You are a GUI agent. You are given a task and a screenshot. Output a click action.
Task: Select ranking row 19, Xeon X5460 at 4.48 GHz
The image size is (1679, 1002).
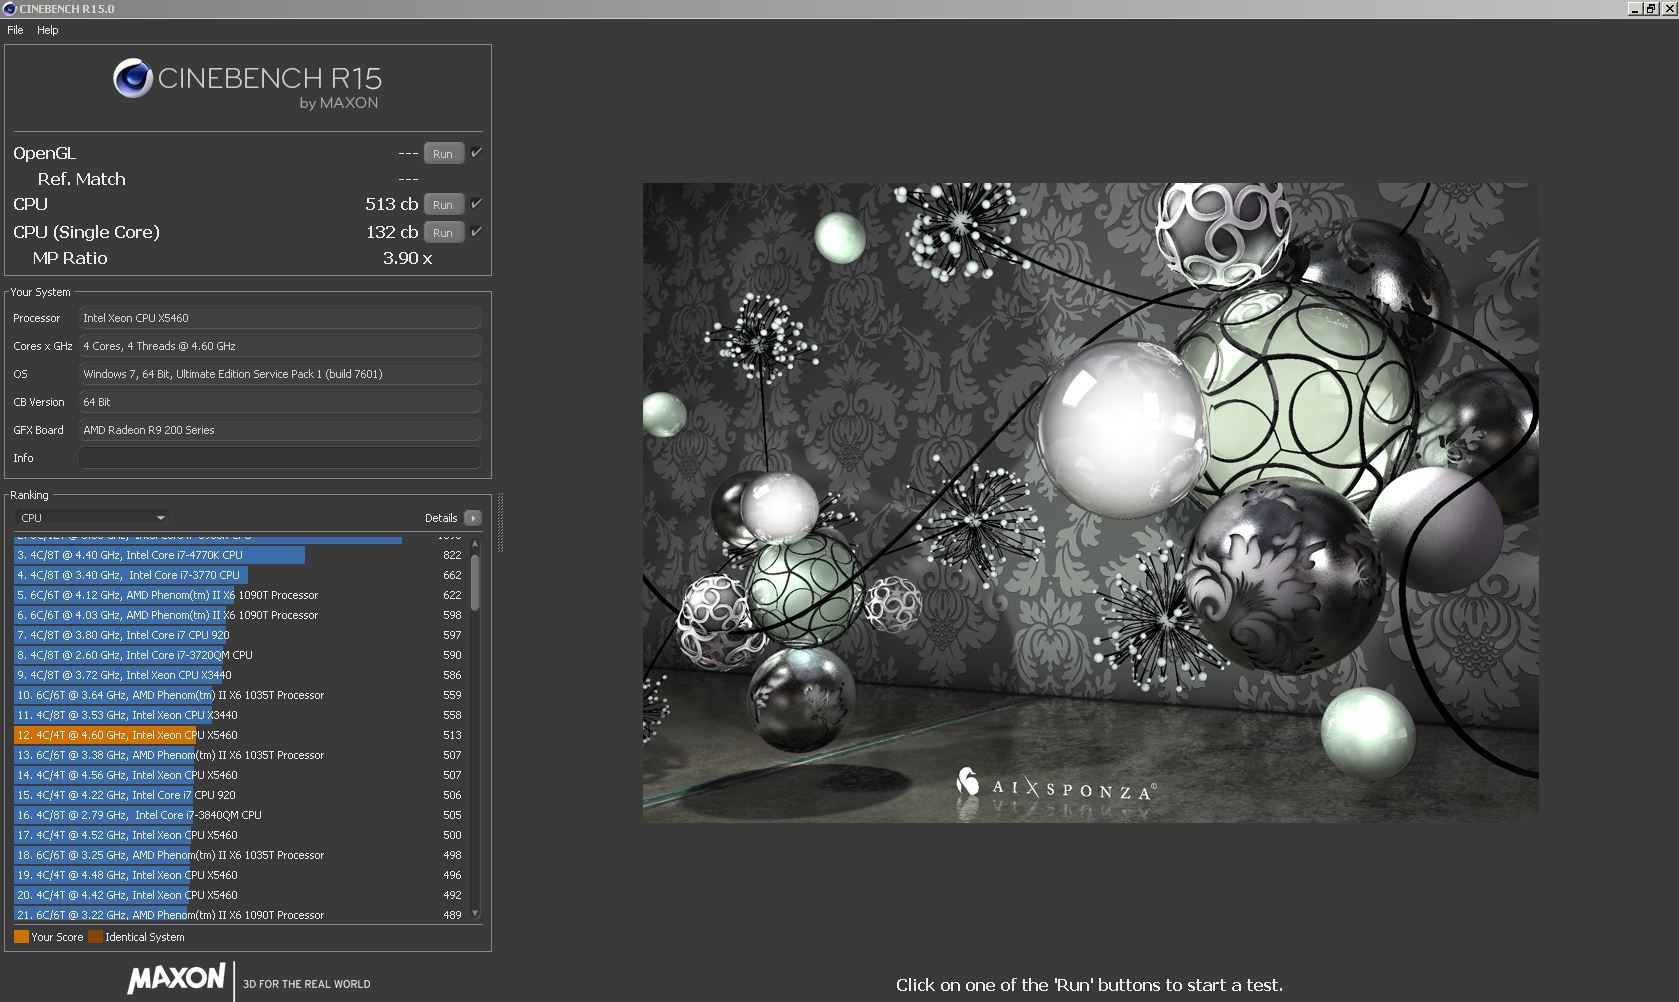pos(240,875)
